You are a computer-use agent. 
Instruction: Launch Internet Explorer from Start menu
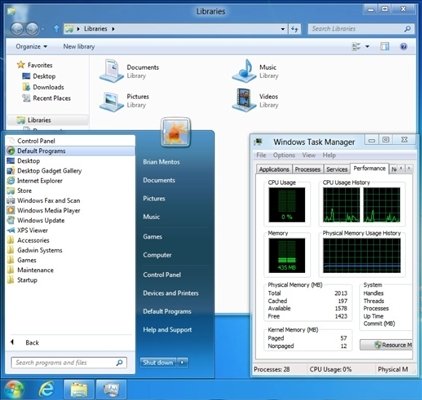coord(70,181)
